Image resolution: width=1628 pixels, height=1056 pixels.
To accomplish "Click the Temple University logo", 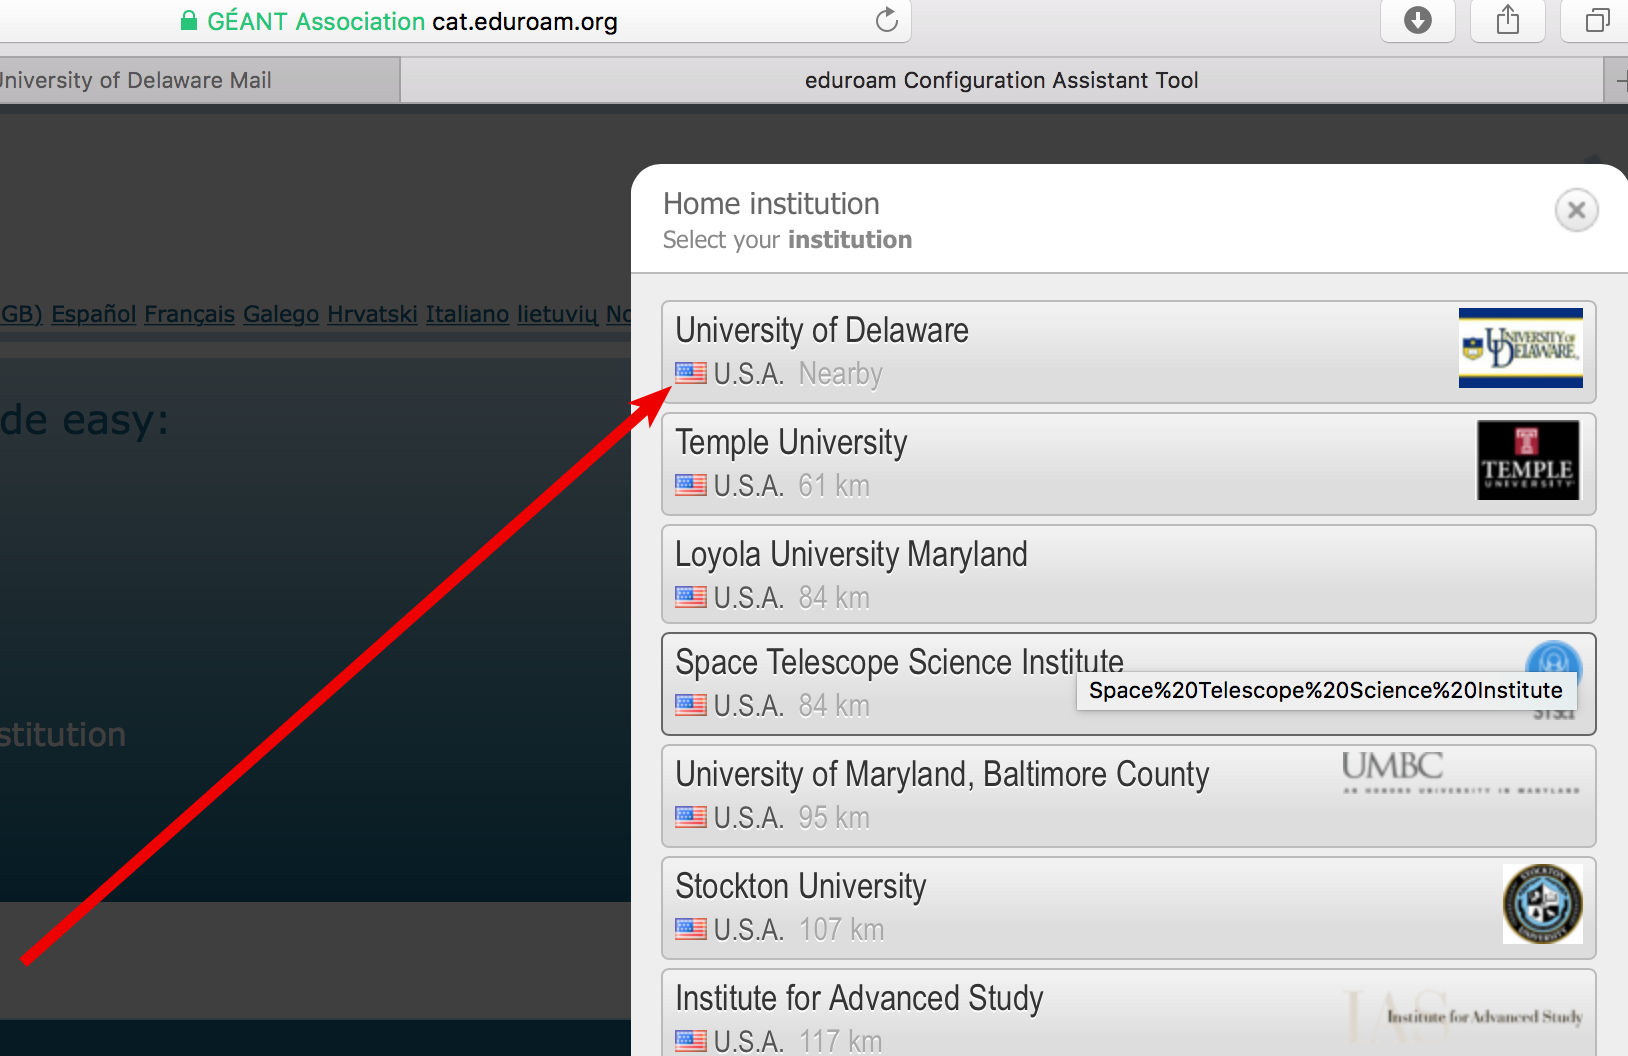I will coord(1528,460).
